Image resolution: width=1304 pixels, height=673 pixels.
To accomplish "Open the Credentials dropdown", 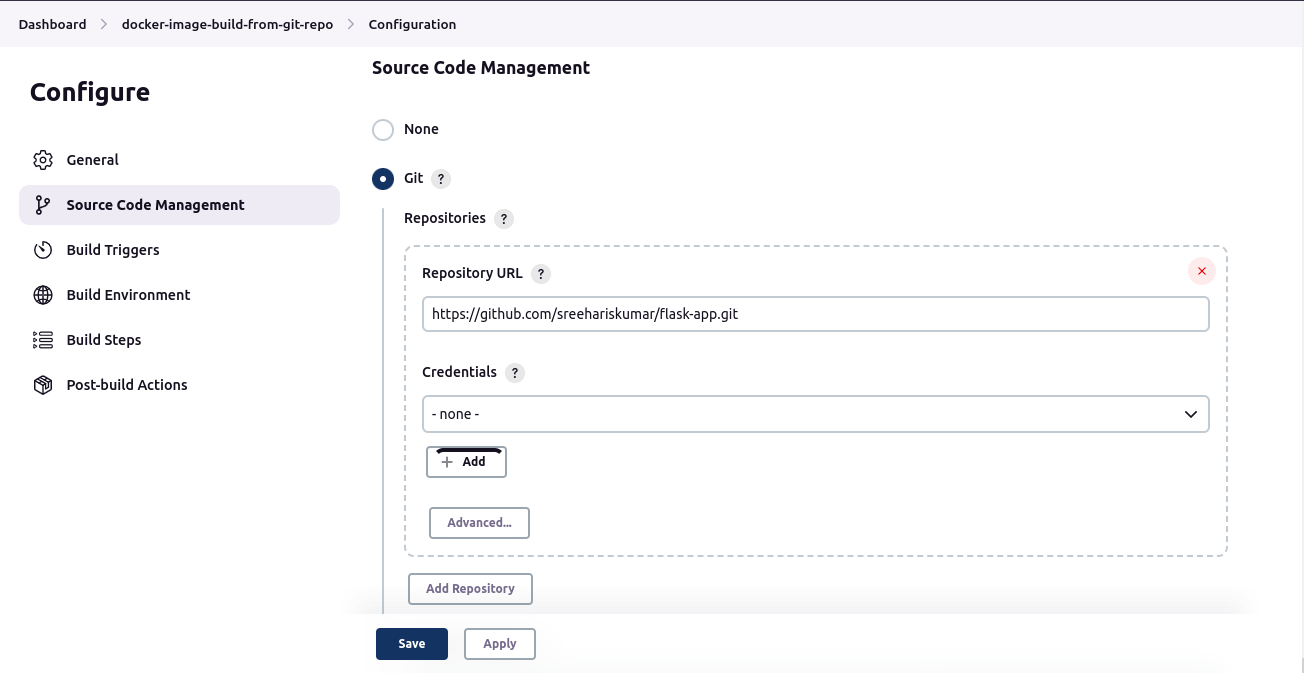I will coord(815,413).
